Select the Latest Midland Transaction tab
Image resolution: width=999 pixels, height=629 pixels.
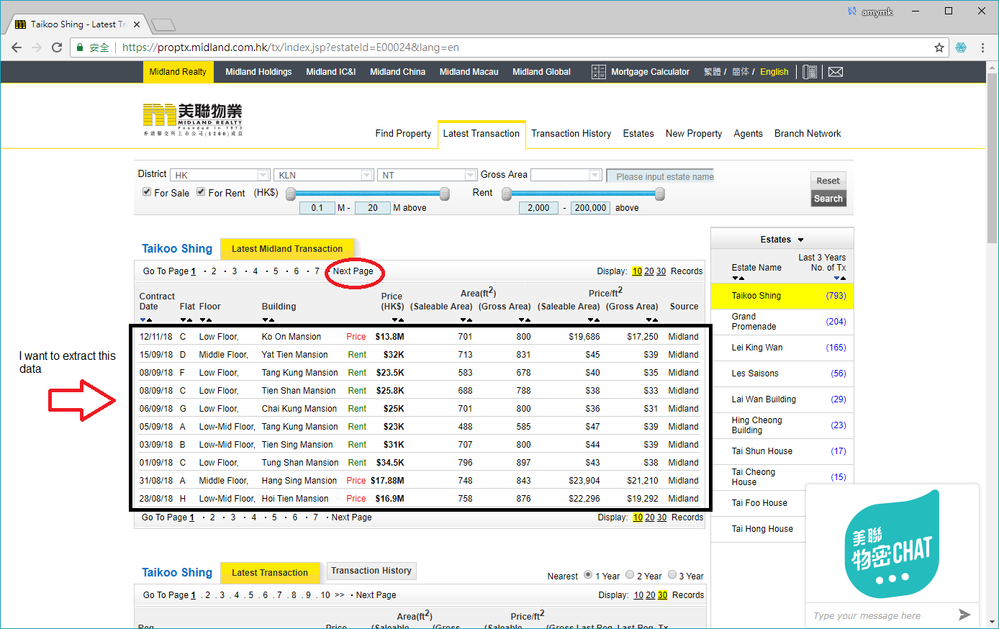(287, 249)
